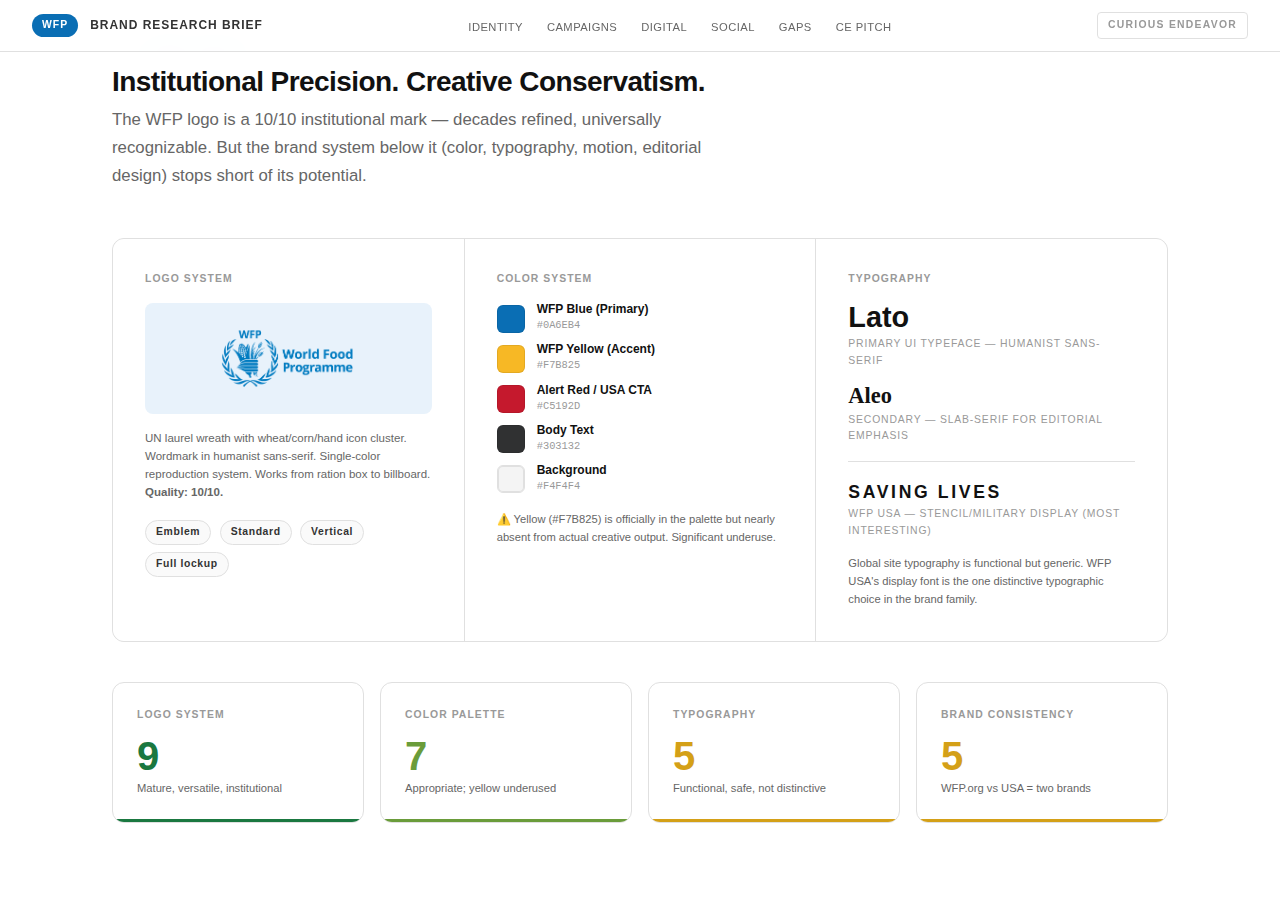
Task: Click the WFP blue badge in header
Action: coord(55,25)
